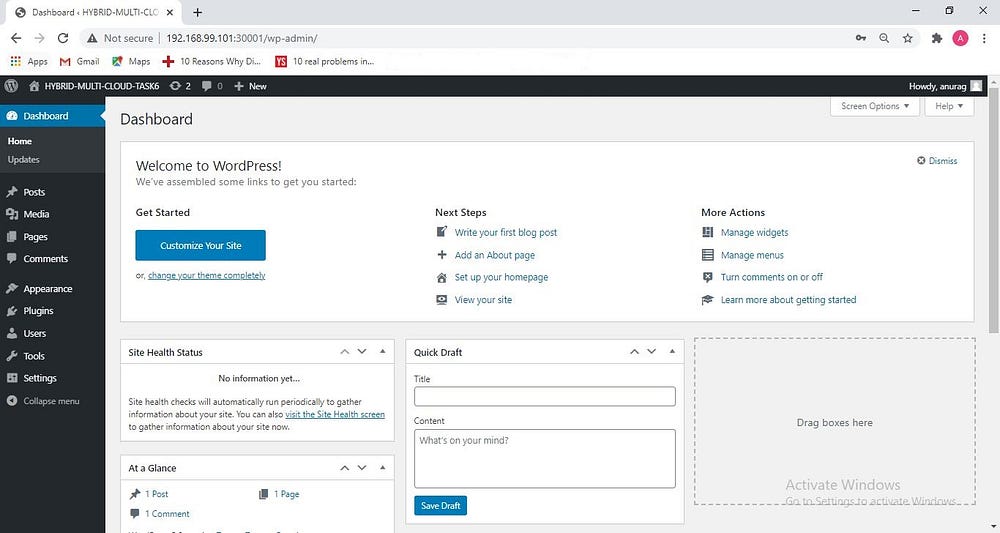
Task: Click the user avatar in admin bar
Action: (x=976, y=86)
